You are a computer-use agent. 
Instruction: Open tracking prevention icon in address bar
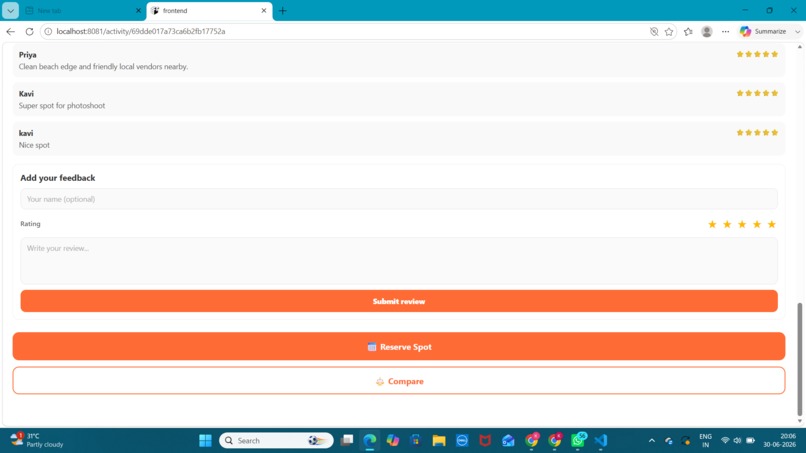[654, 31]
